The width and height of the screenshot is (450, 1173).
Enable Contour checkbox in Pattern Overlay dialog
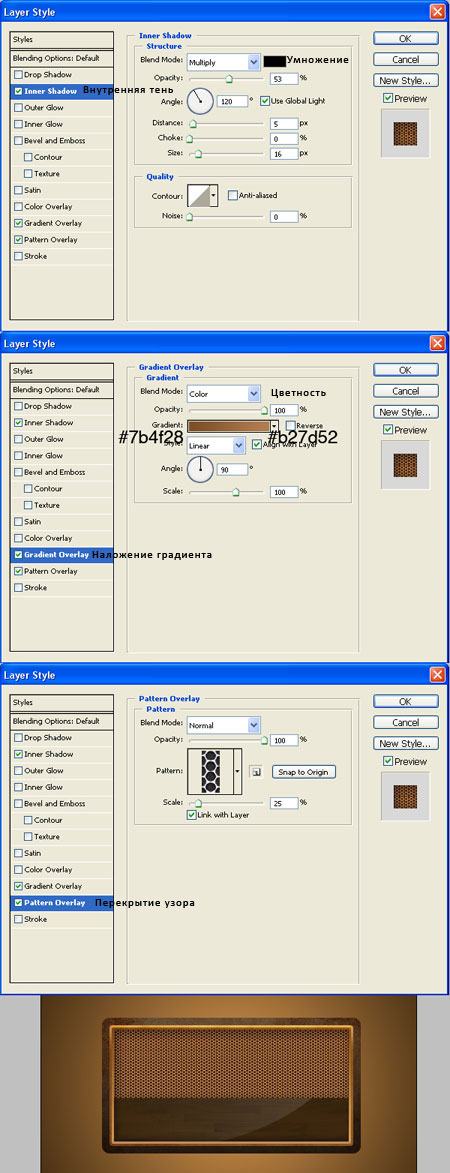28,821
